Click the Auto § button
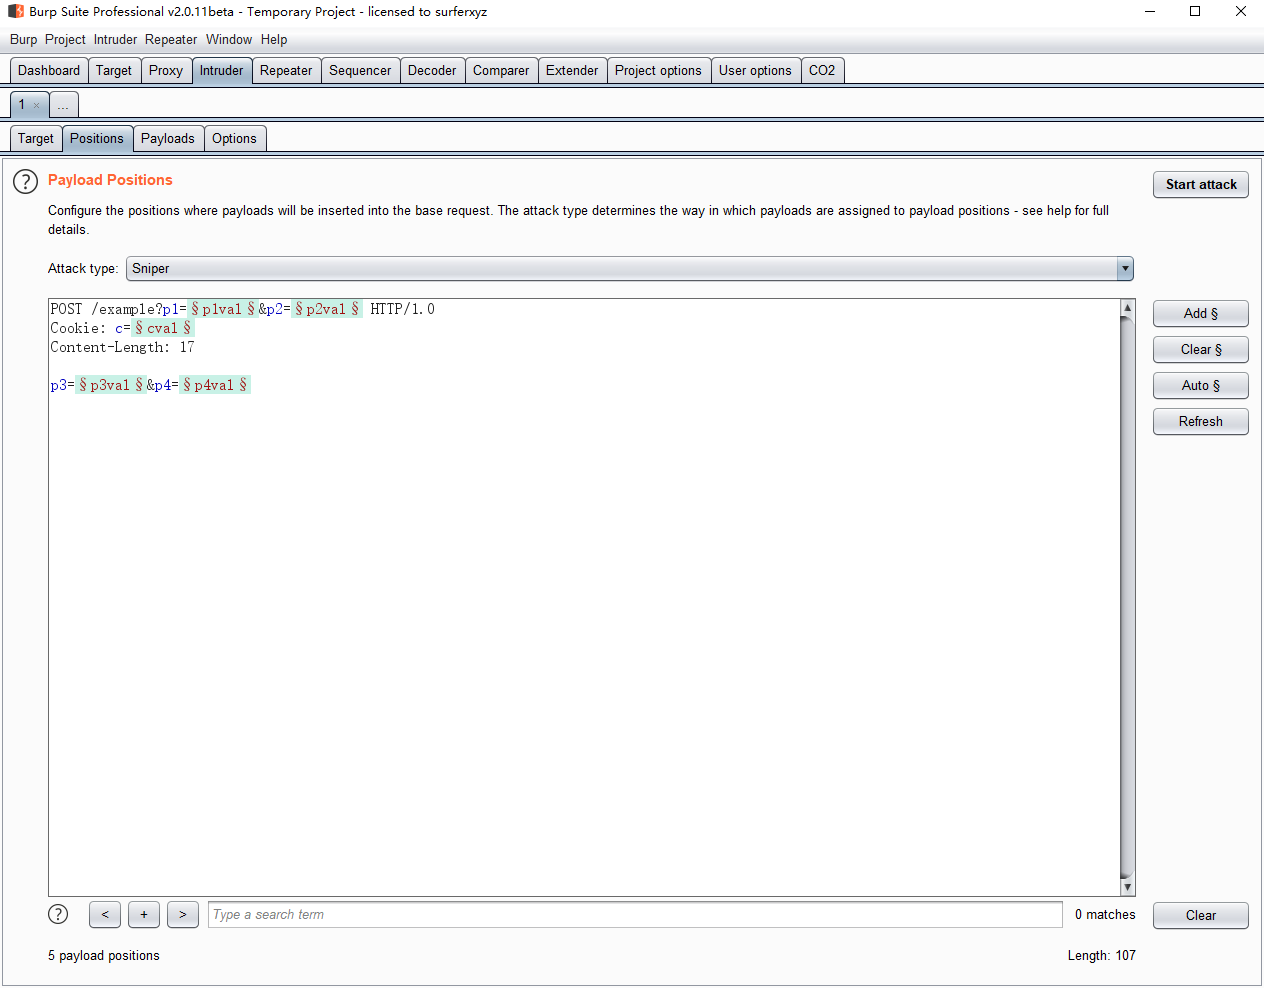 coord(1200,385)
